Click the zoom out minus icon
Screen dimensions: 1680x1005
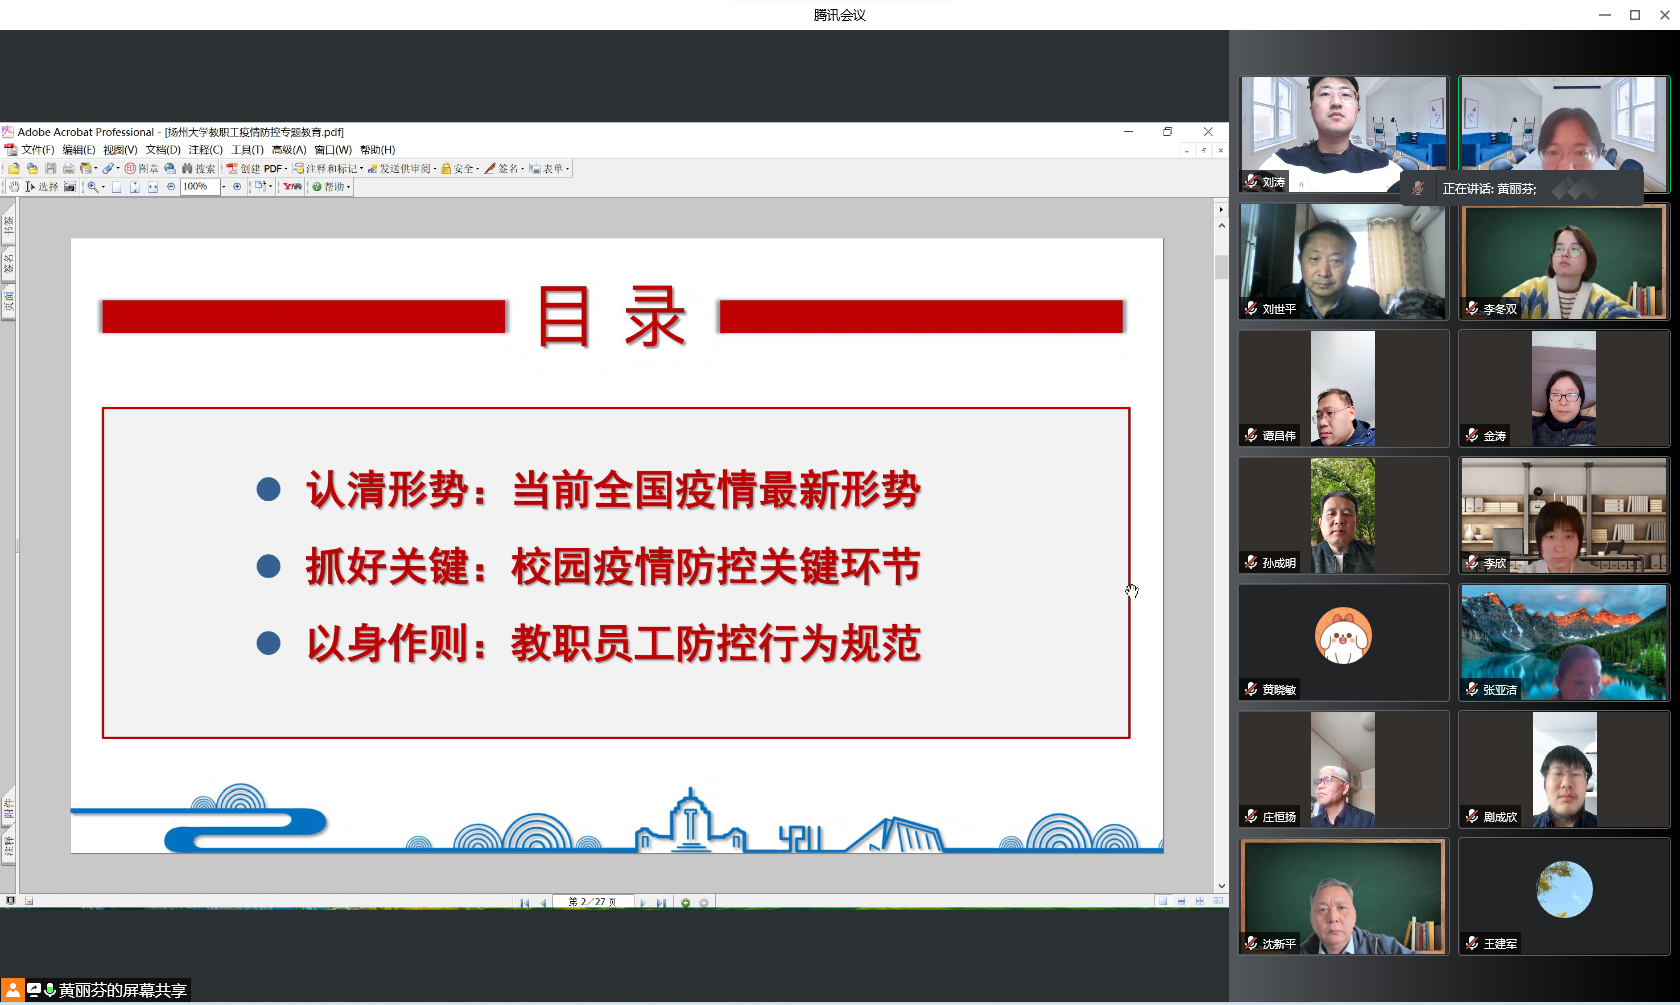[x=171, y=187]
